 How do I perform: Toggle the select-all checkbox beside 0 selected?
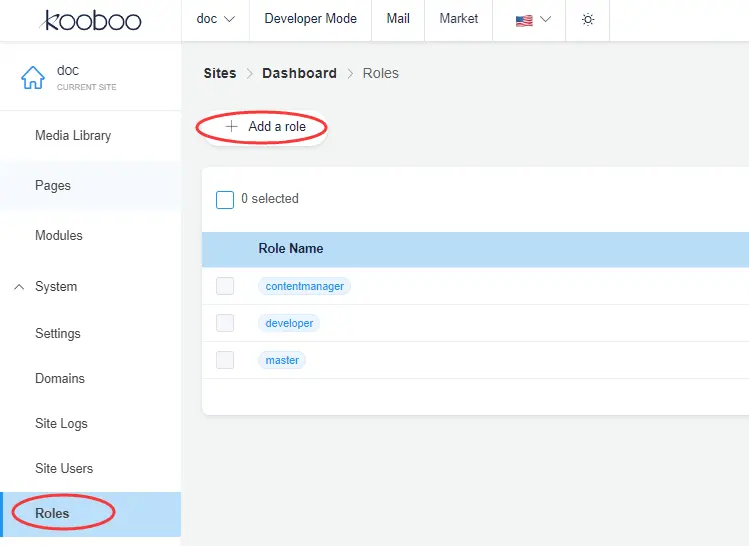click(225, 199)
